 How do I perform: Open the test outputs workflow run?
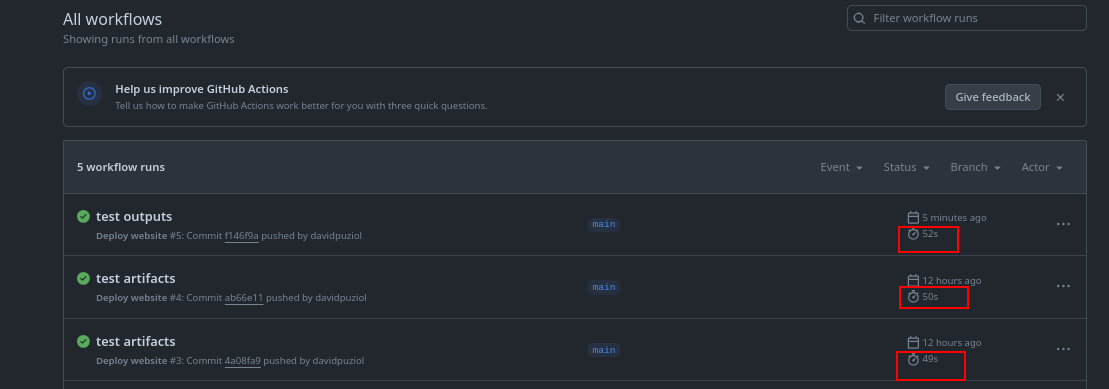(134, 216)
